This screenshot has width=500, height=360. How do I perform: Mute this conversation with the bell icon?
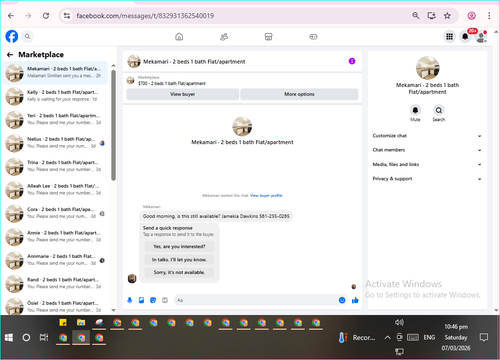pos(415,110)
